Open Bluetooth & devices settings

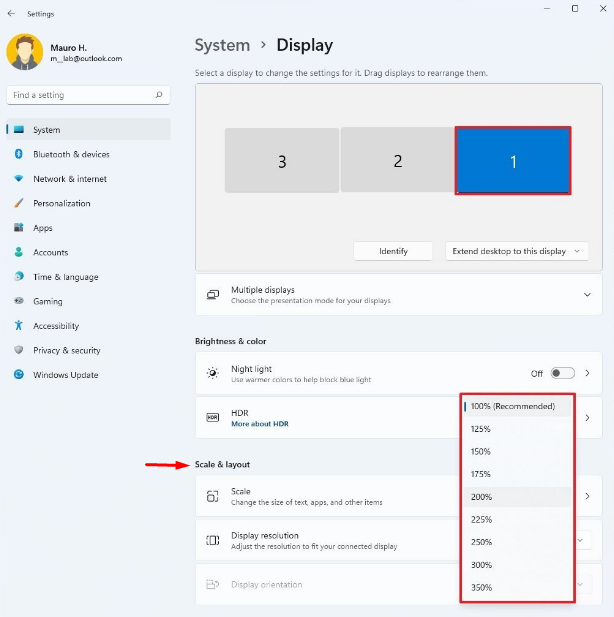point(89,154)
